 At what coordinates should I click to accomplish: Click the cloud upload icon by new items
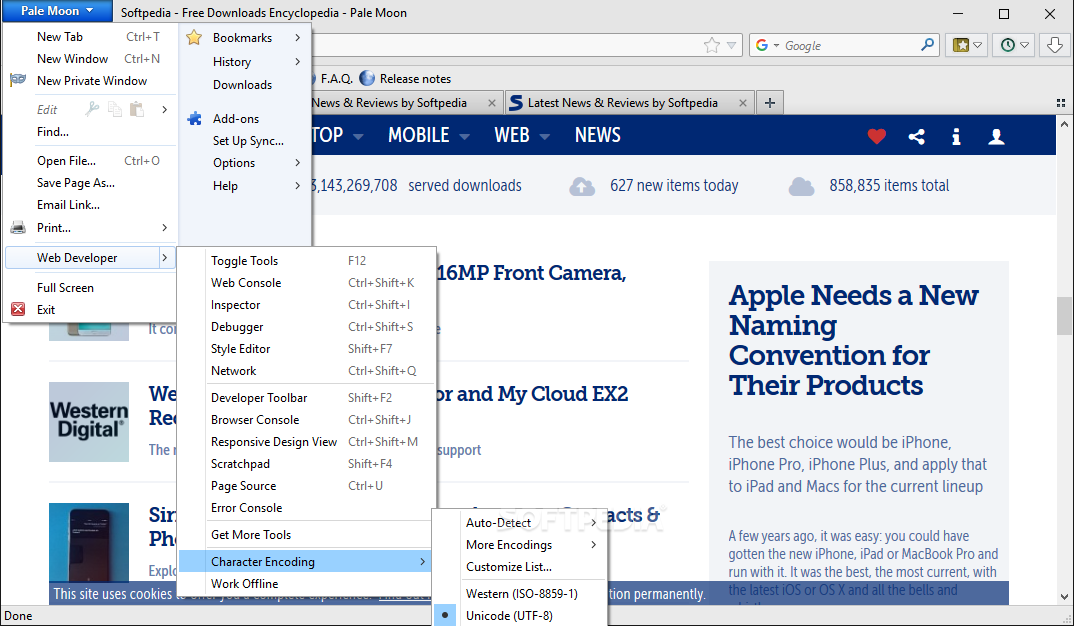coord(582,186)
